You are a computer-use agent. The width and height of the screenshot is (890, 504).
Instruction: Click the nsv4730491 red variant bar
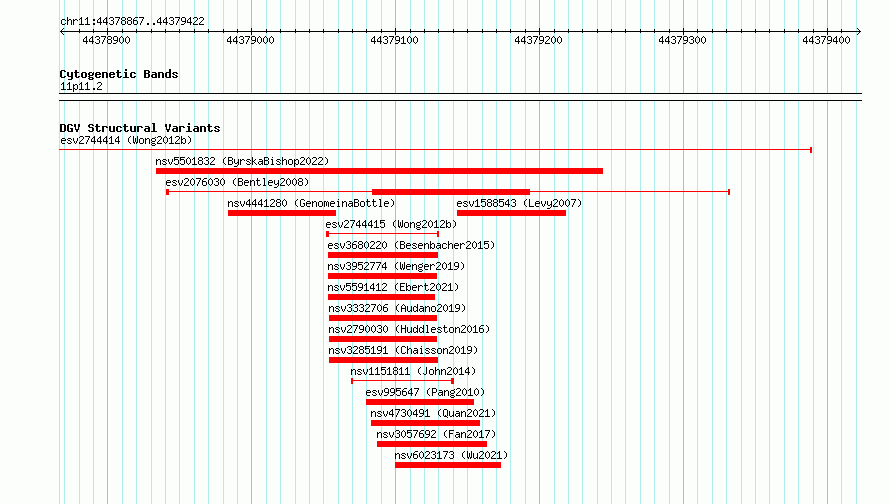[425, 423]
